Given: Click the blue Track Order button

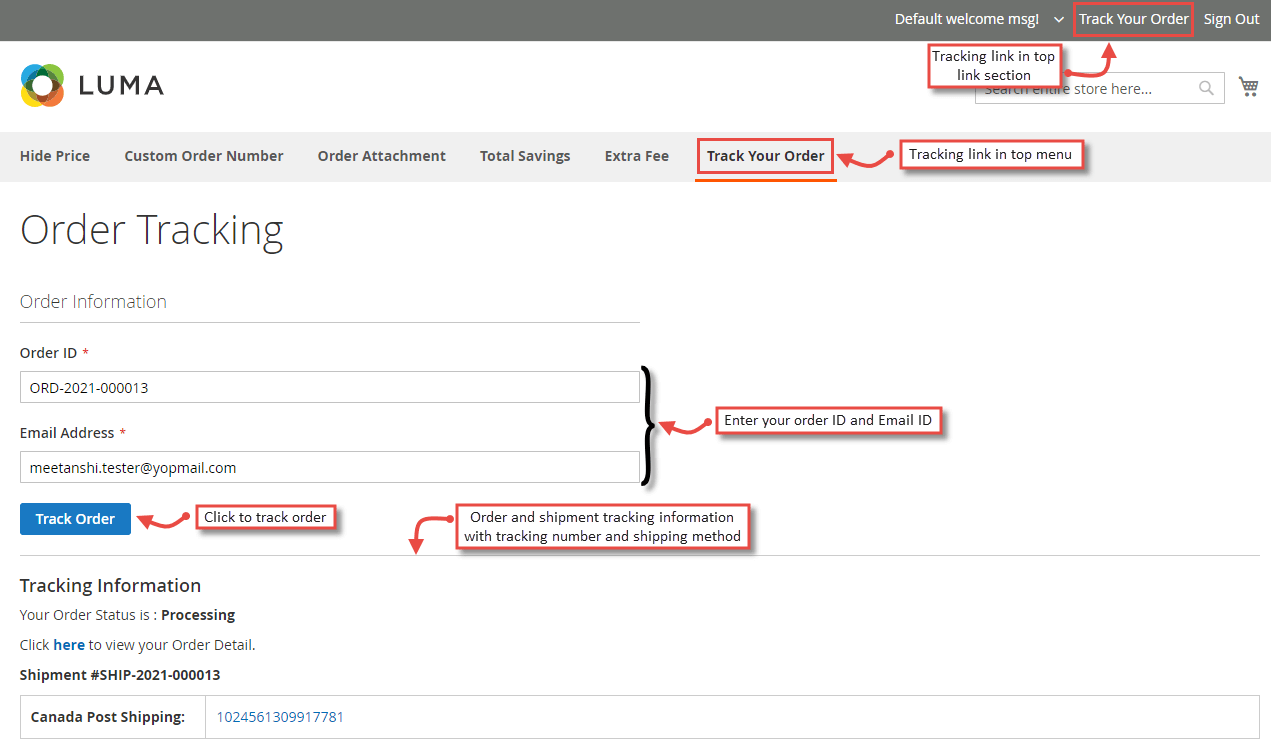Looking at the screenshot, I should 75,518.
